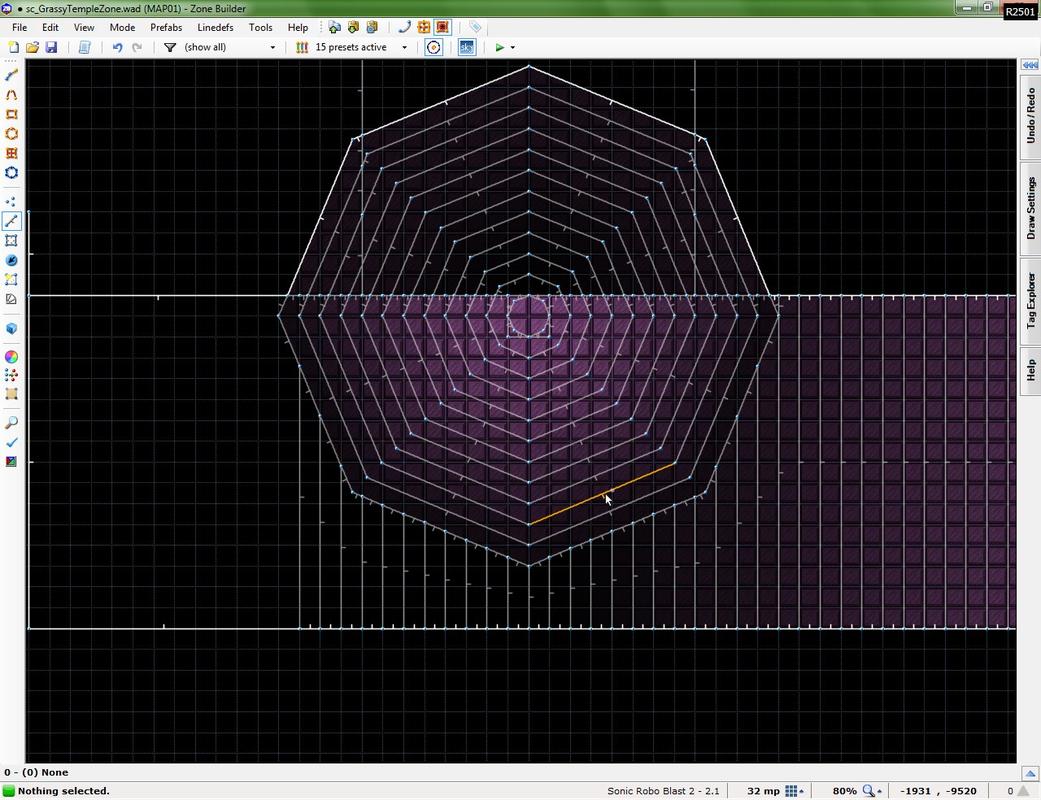Expand the info panel arrow button
Image resolution: width=1041 pixels, height=800 pixels.
point(1030,773)
